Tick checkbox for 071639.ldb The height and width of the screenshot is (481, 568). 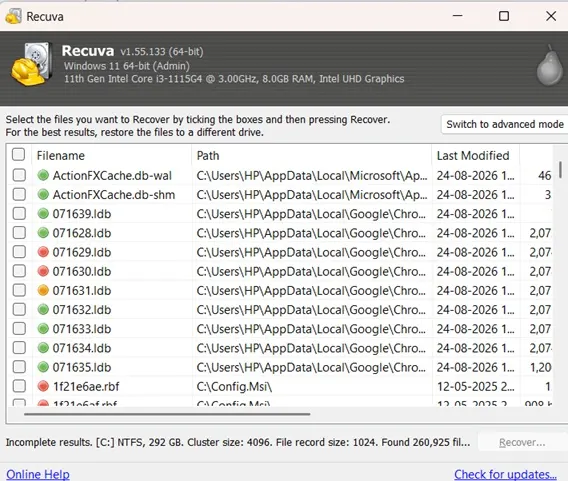[19, 214]
